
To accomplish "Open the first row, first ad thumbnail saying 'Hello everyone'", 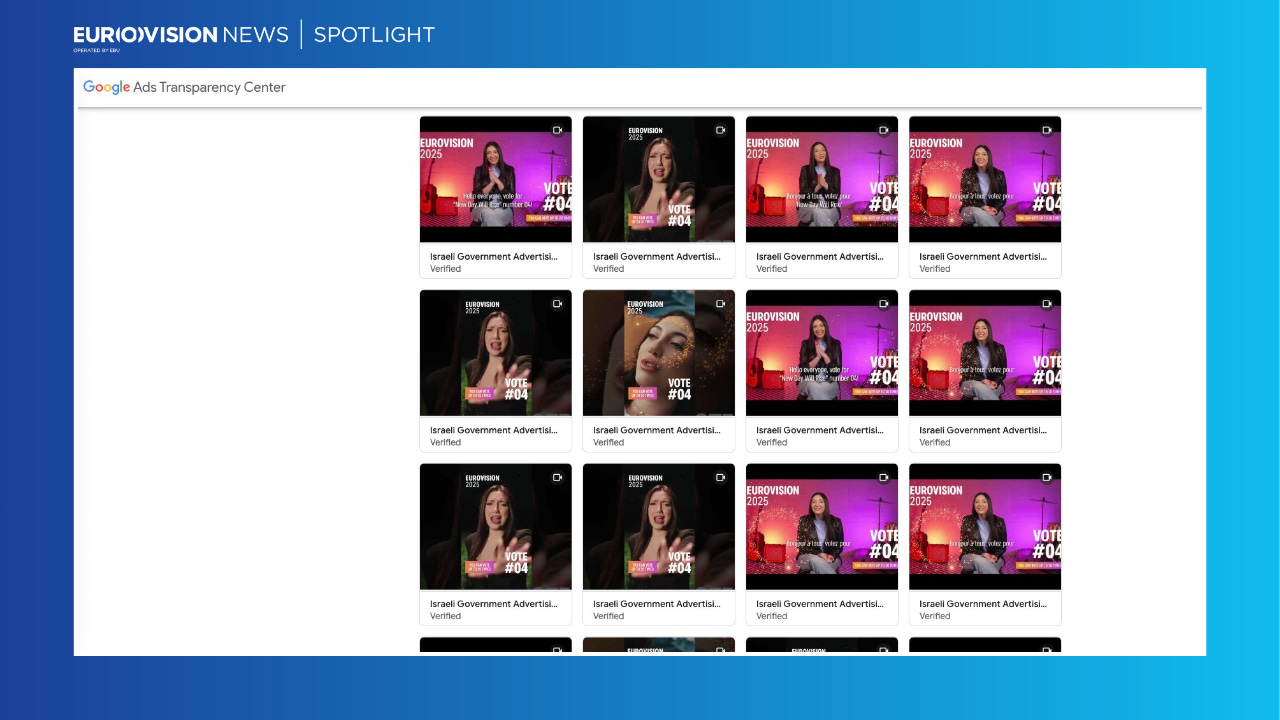I will click(496, 179).
